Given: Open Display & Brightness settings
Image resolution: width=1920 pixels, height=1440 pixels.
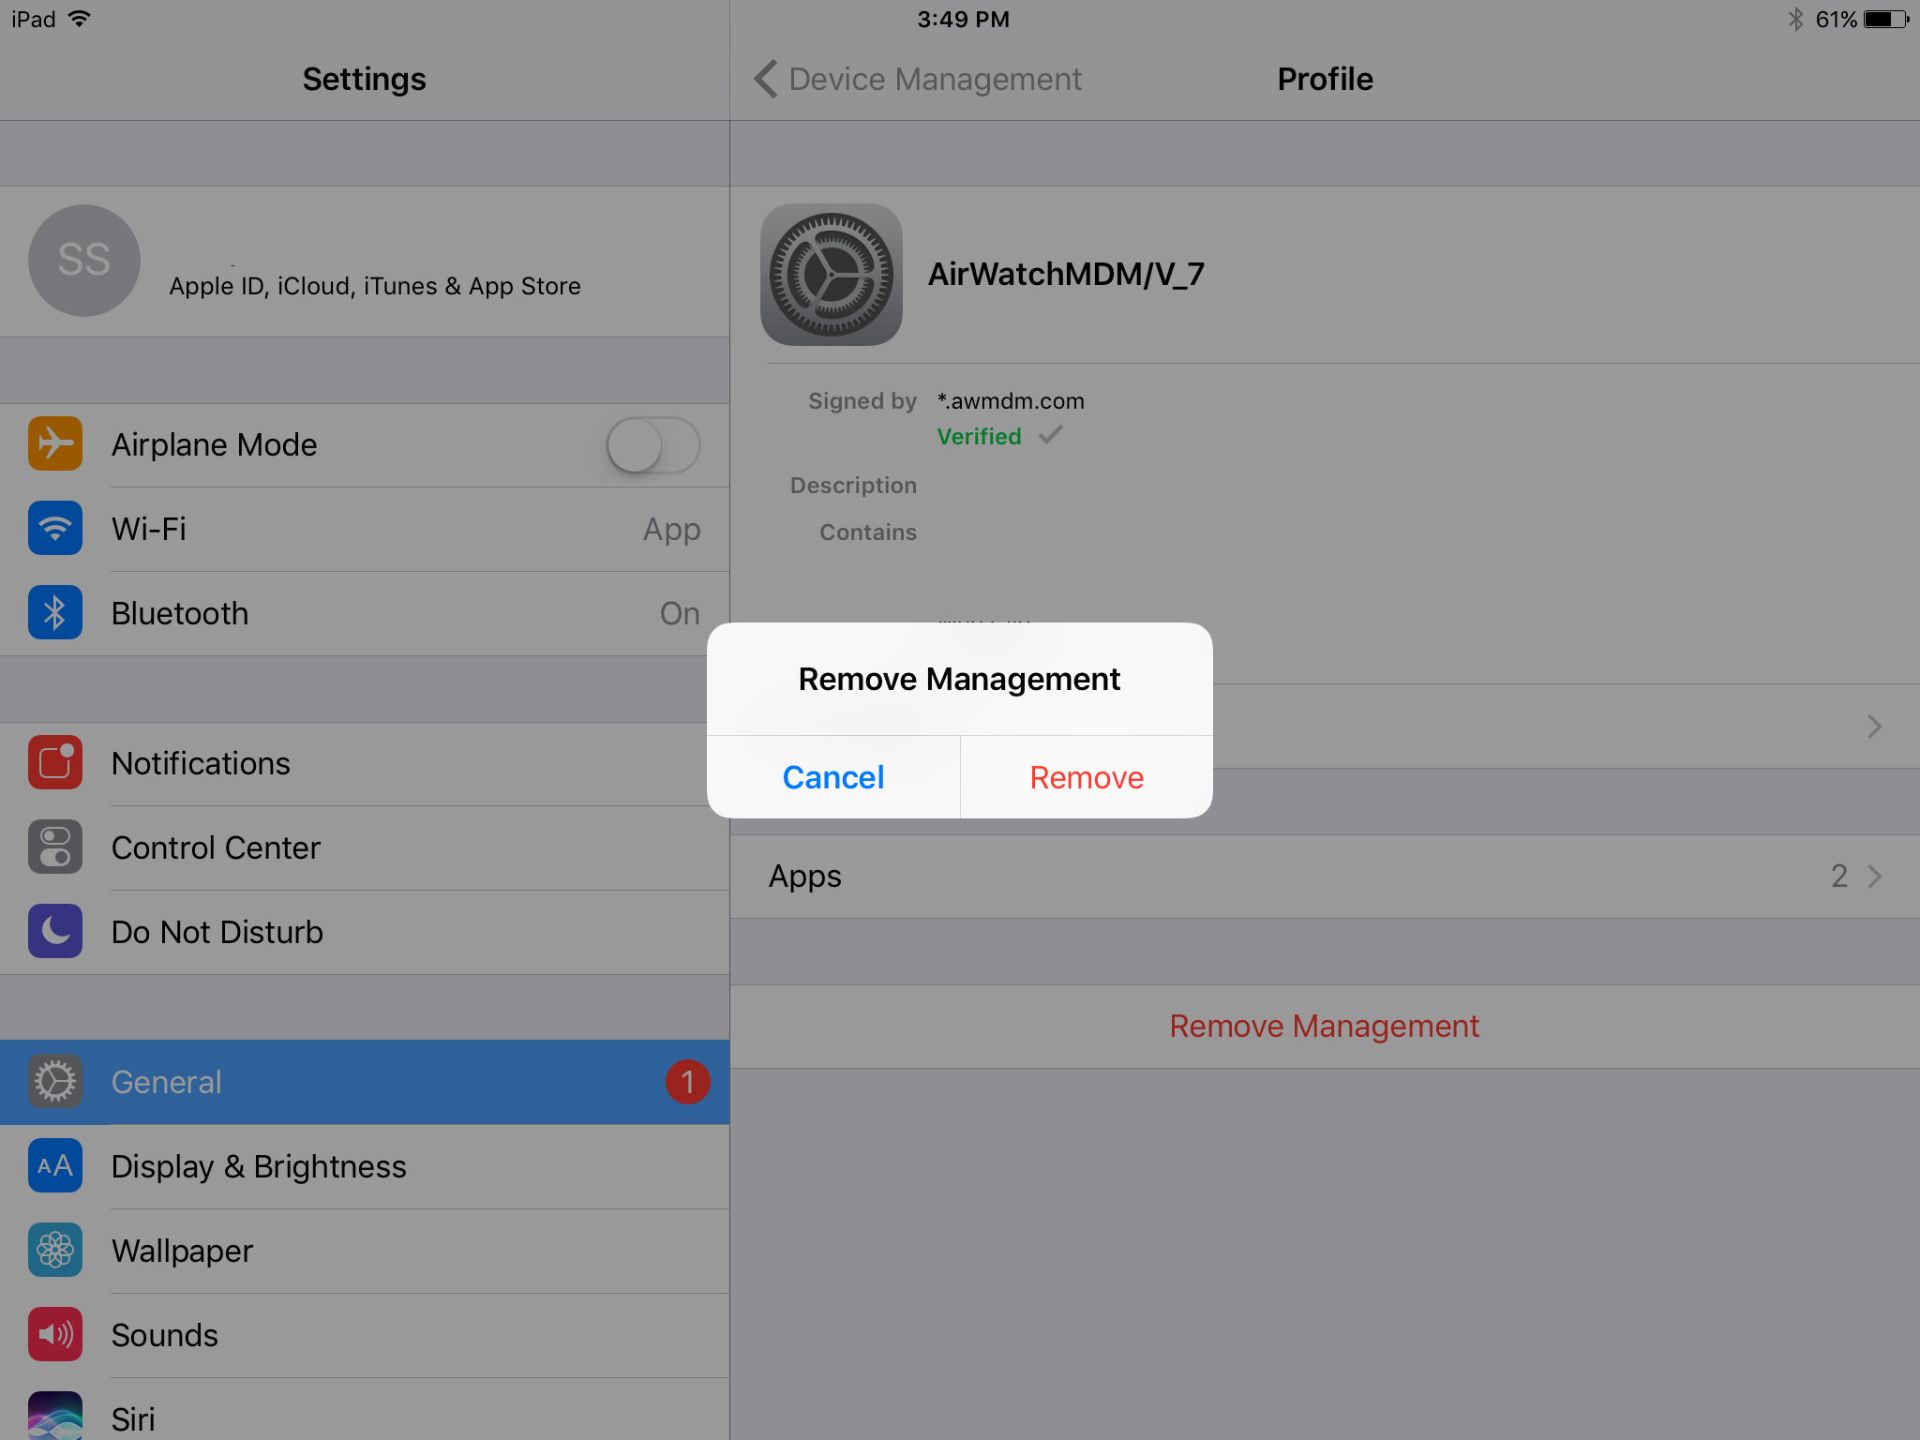Looking at the screenshot, I should pos(364,1166).
